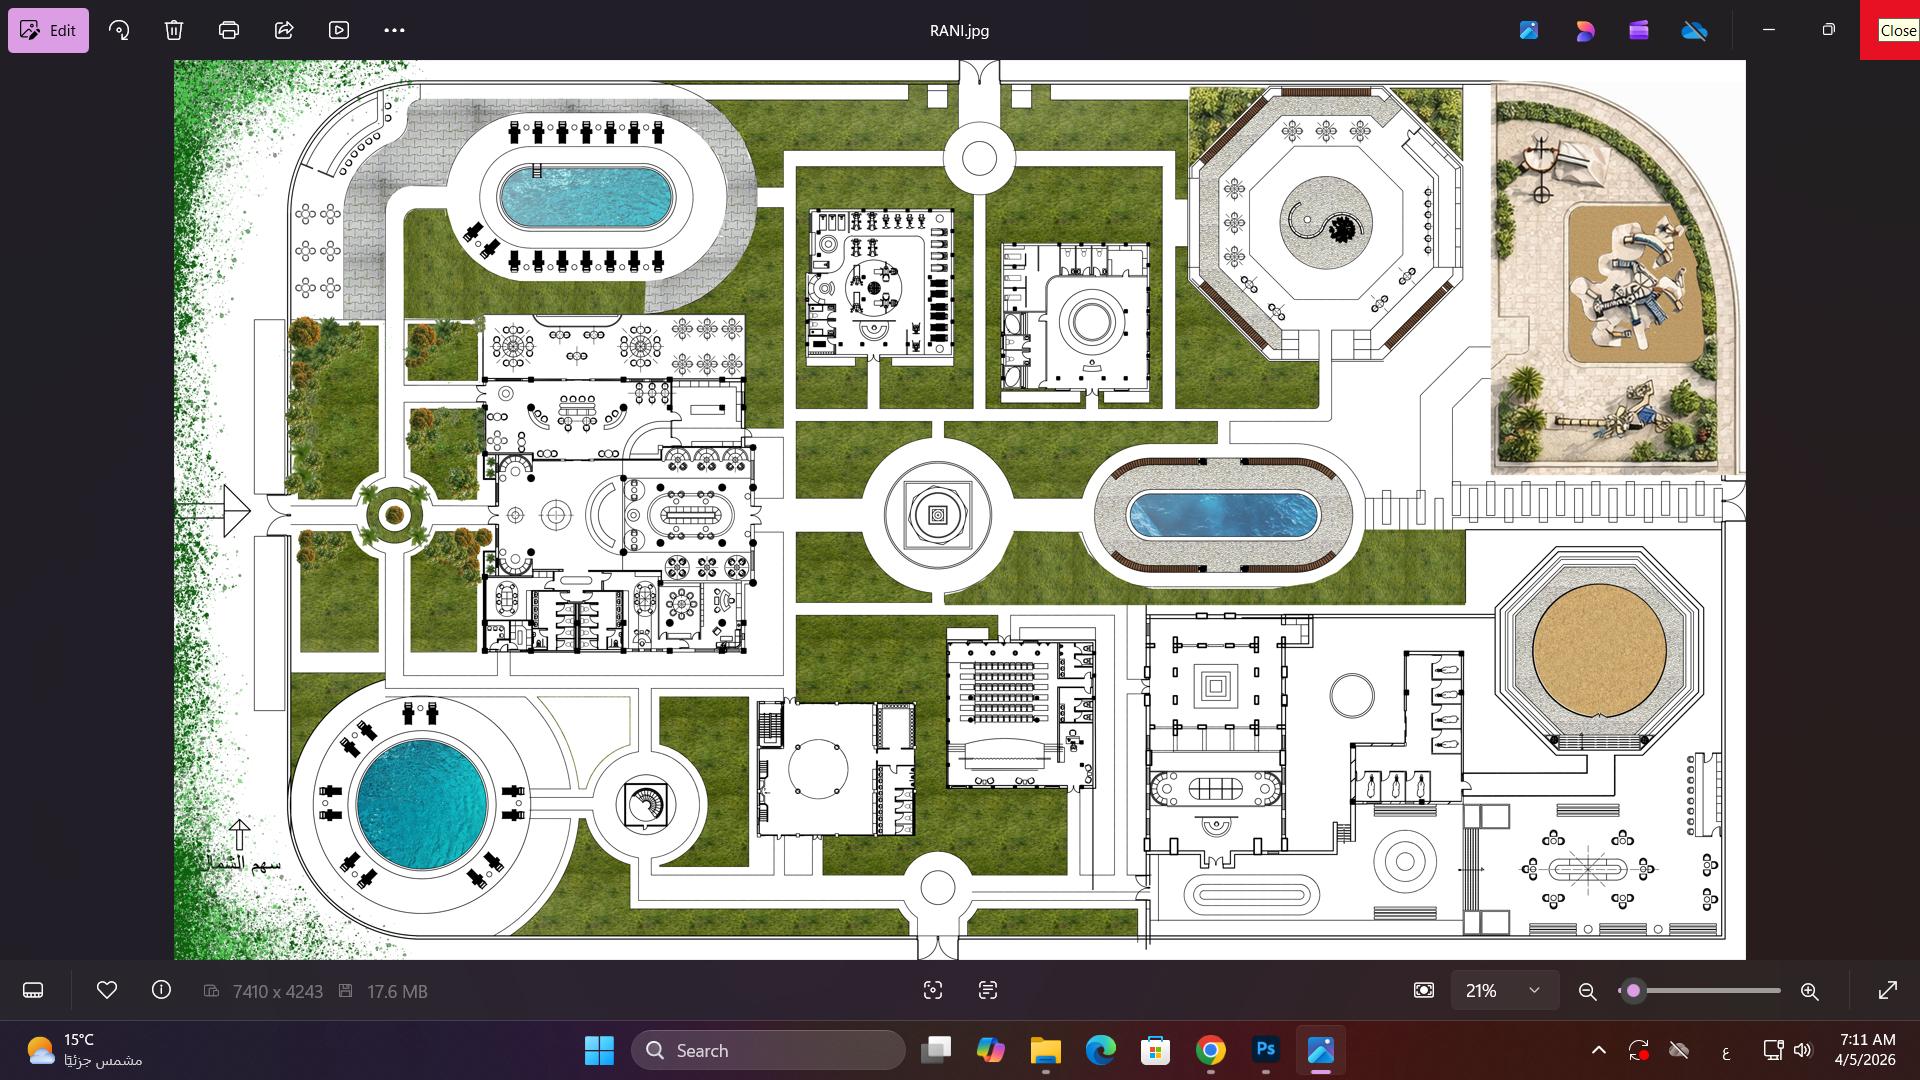Print the image with the printer icon
This screenshot has height=1080, width=1920.
click(x=229, y=30)
